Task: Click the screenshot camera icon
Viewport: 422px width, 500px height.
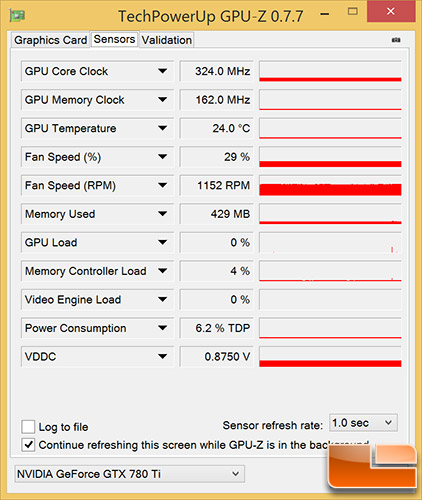Action: tap(396, 40)
